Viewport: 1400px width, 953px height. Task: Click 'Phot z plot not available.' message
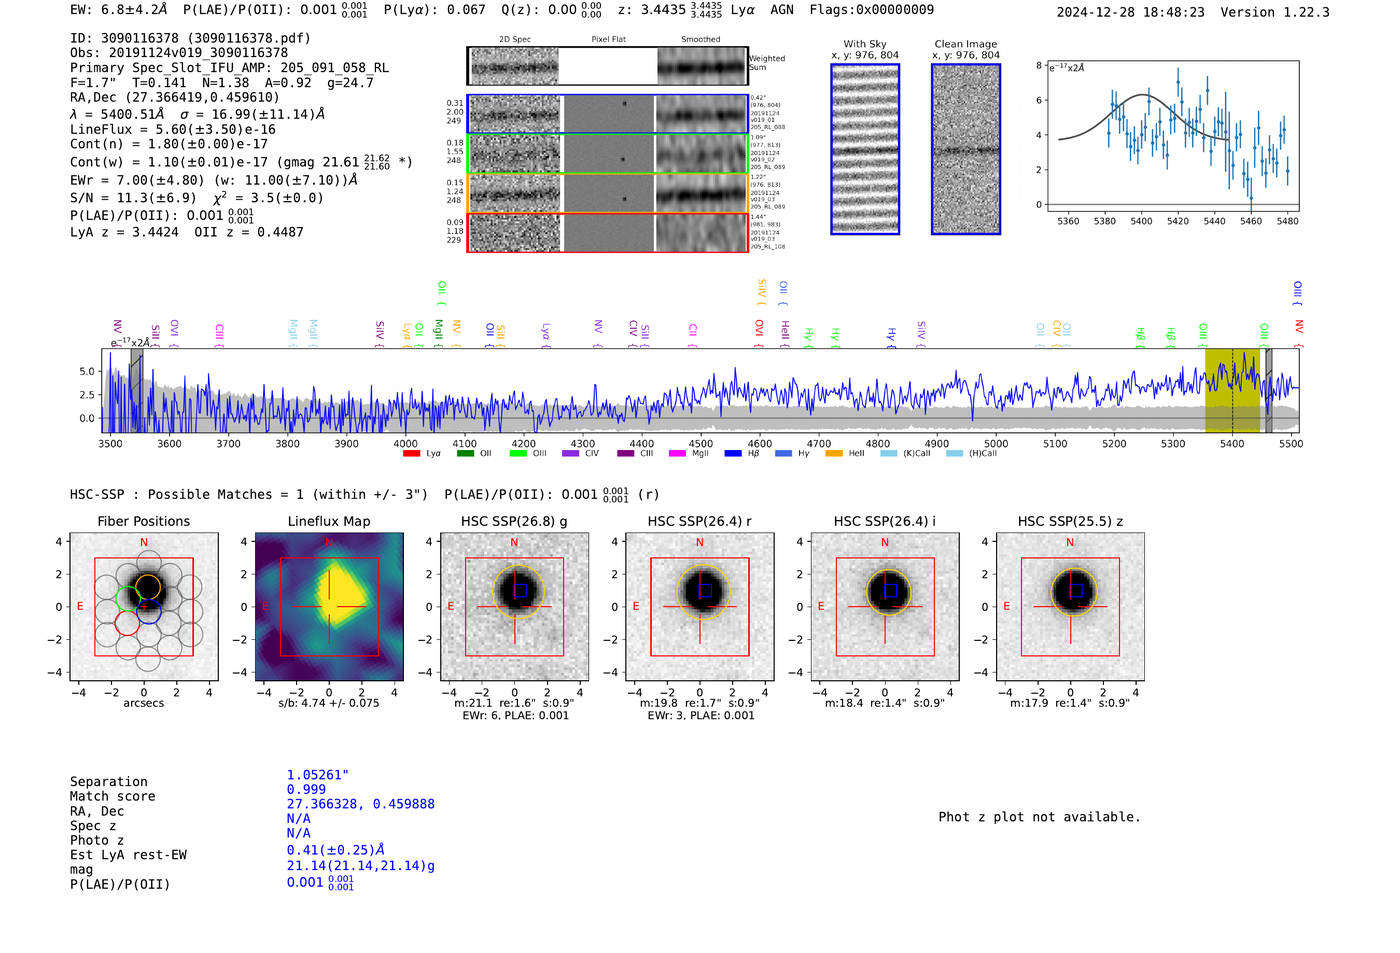pos(1039,817)
